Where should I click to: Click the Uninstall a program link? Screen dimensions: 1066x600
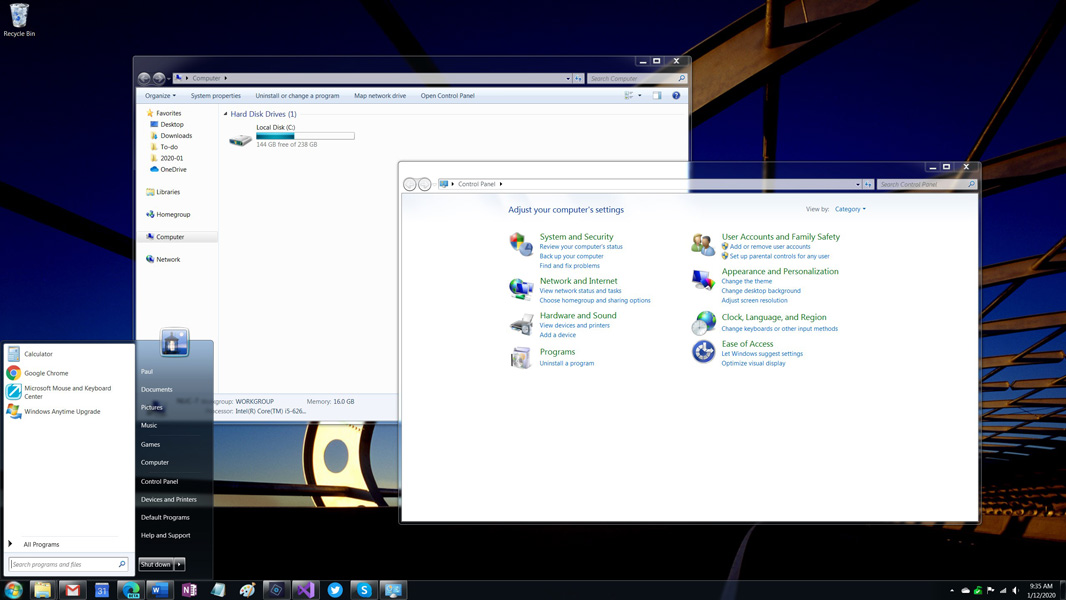click(x=566, y=363)
